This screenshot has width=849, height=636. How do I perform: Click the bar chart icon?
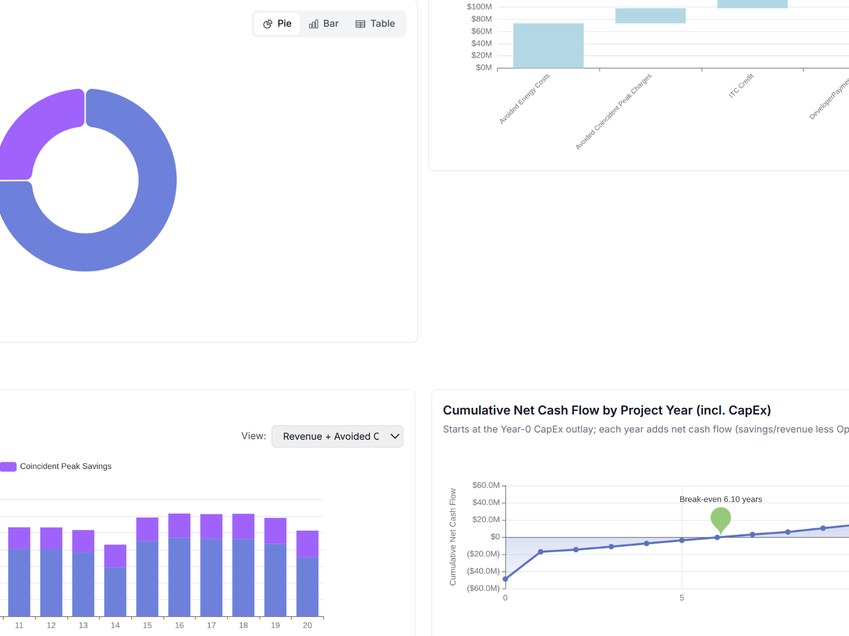pyautogui.click(x=314, y=24)
